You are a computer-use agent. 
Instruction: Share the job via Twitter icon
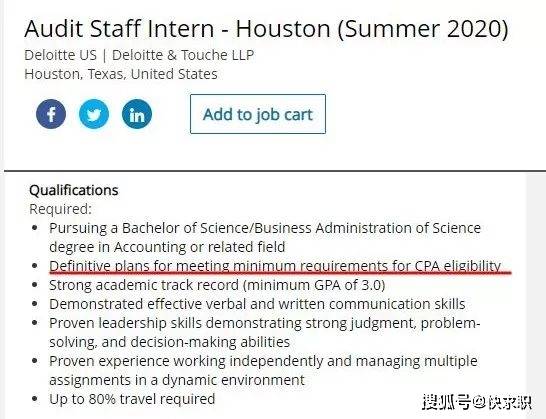(x=94, y=114)
